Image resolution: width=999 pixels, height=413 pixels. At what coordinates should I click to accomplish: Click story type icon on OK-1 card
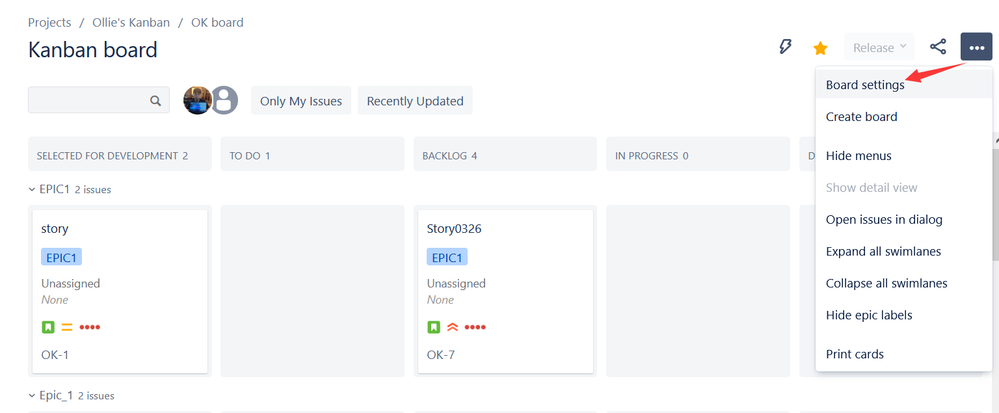[48, 327]
